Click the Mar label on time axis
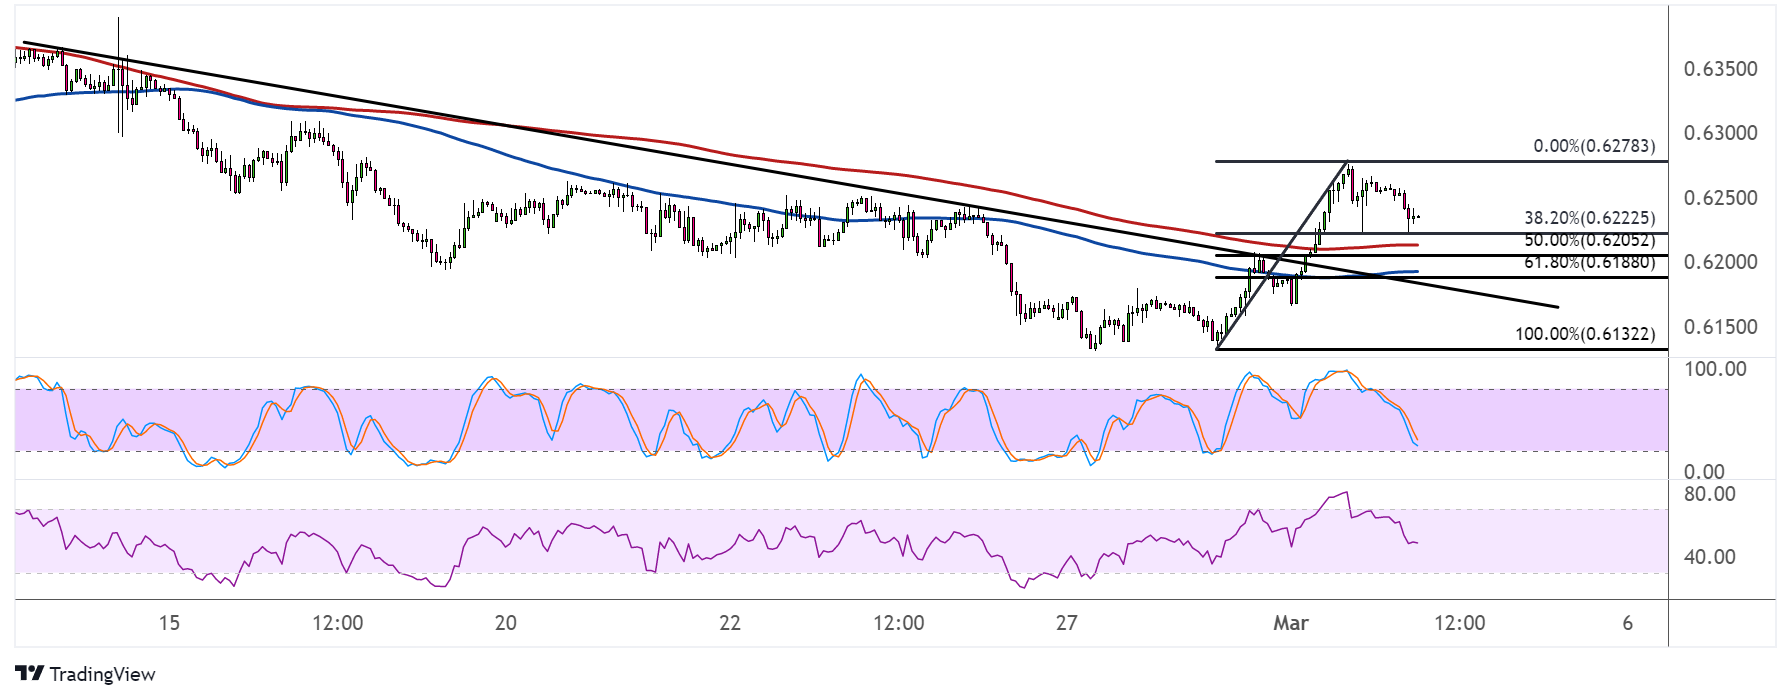 click(x=1291, y=623)
